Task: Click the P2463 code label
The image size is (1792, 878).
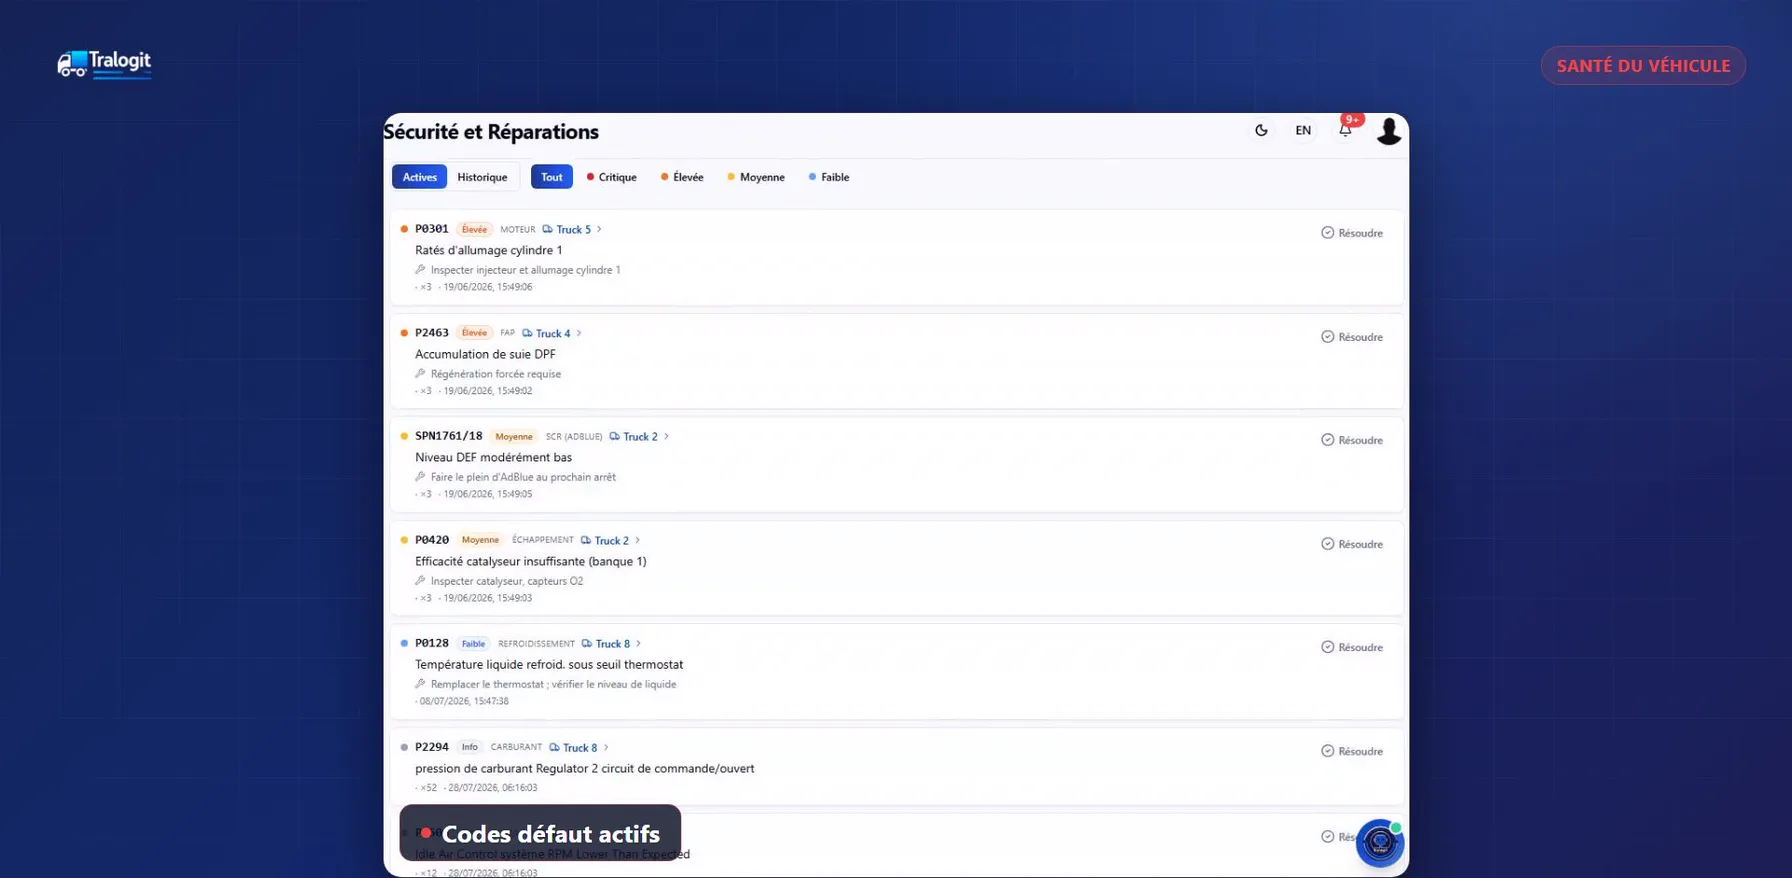Action: [432, 333]
